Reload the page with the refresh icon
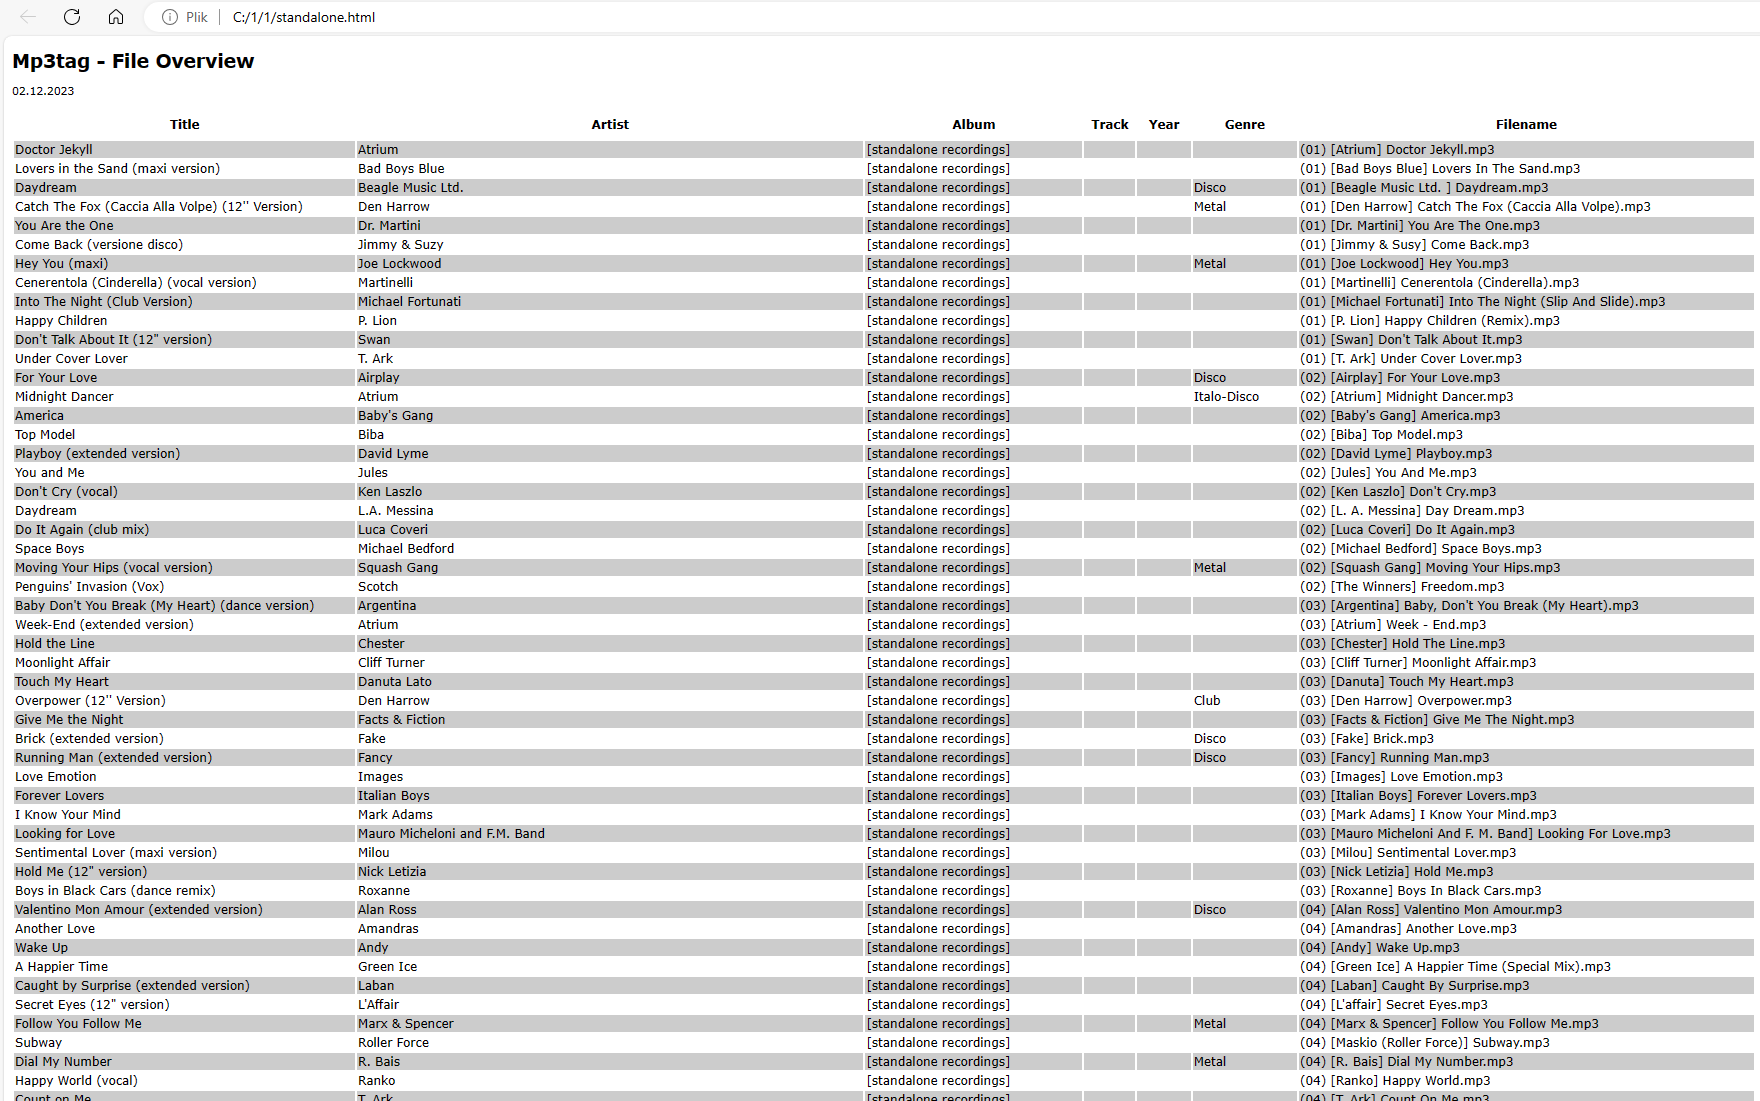Viewport: 1760px width, 1101px height. (72, 17)
